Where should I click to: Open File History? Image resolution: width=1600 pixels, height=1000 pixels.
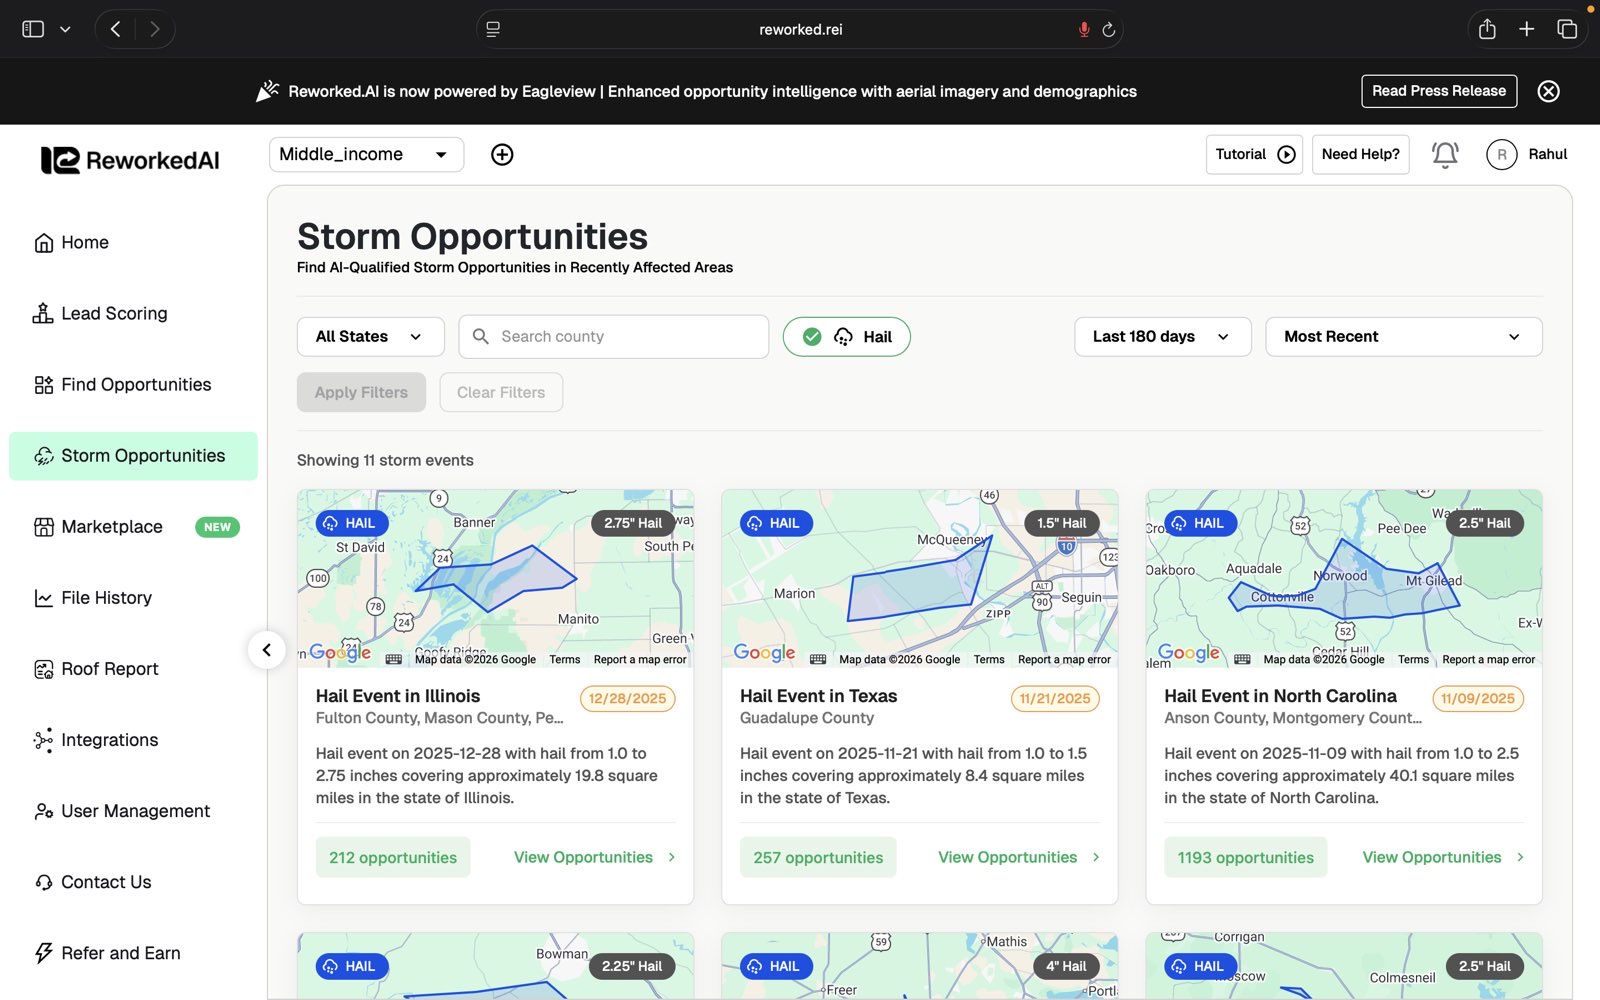pyautogui.click(x=105, y=597)
